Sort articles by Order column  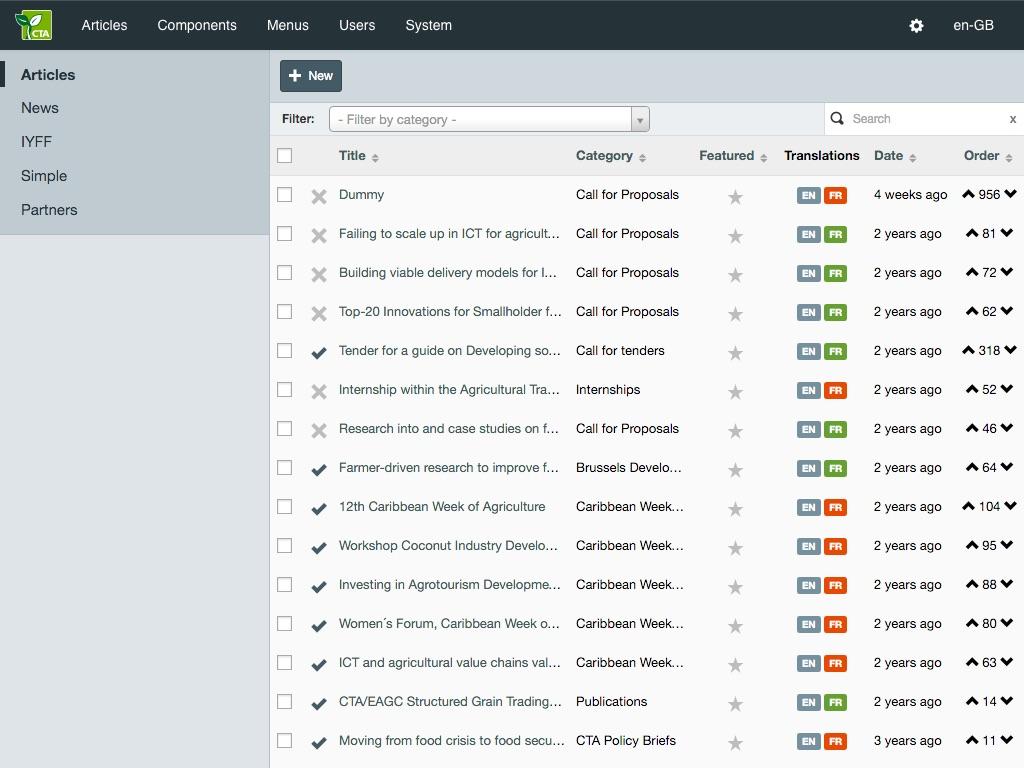tap(988, 155)
